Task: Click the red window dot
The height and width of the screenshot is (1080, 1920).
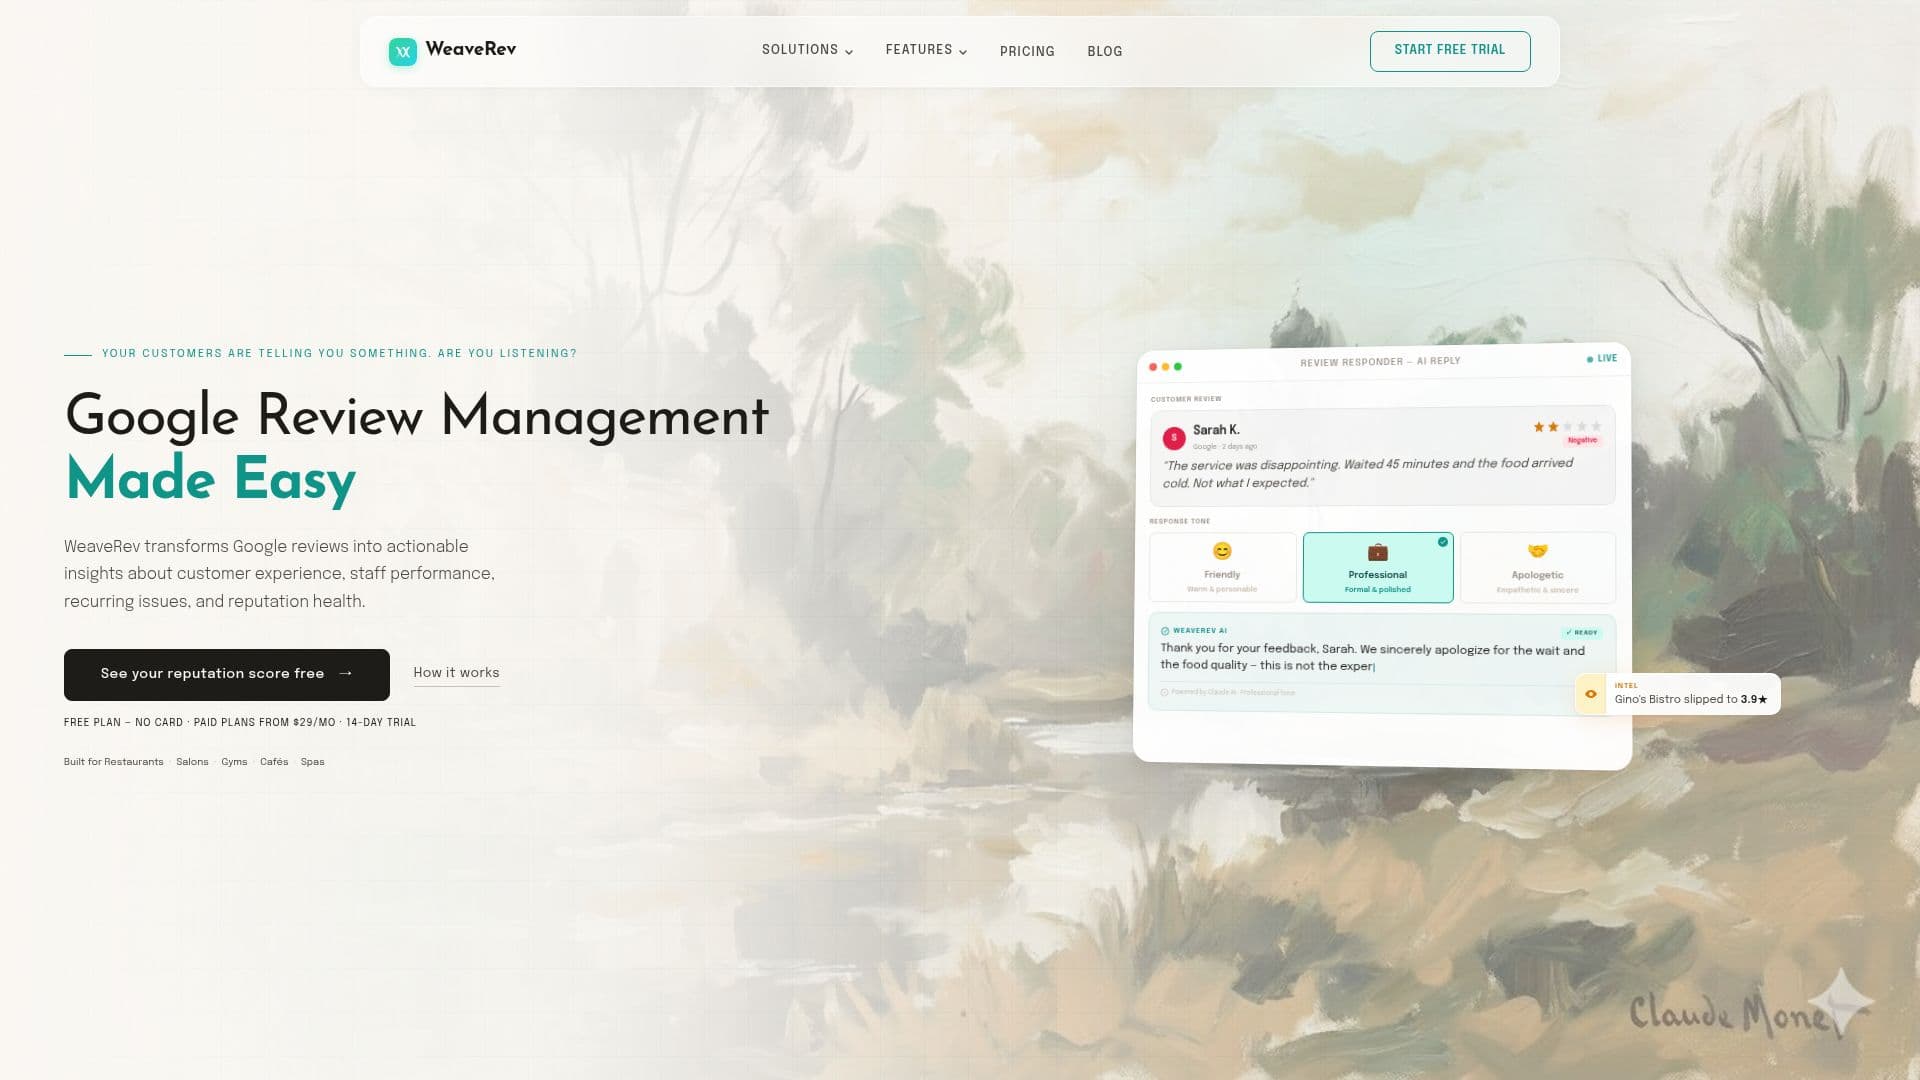Action: (x=1153, y=367)
